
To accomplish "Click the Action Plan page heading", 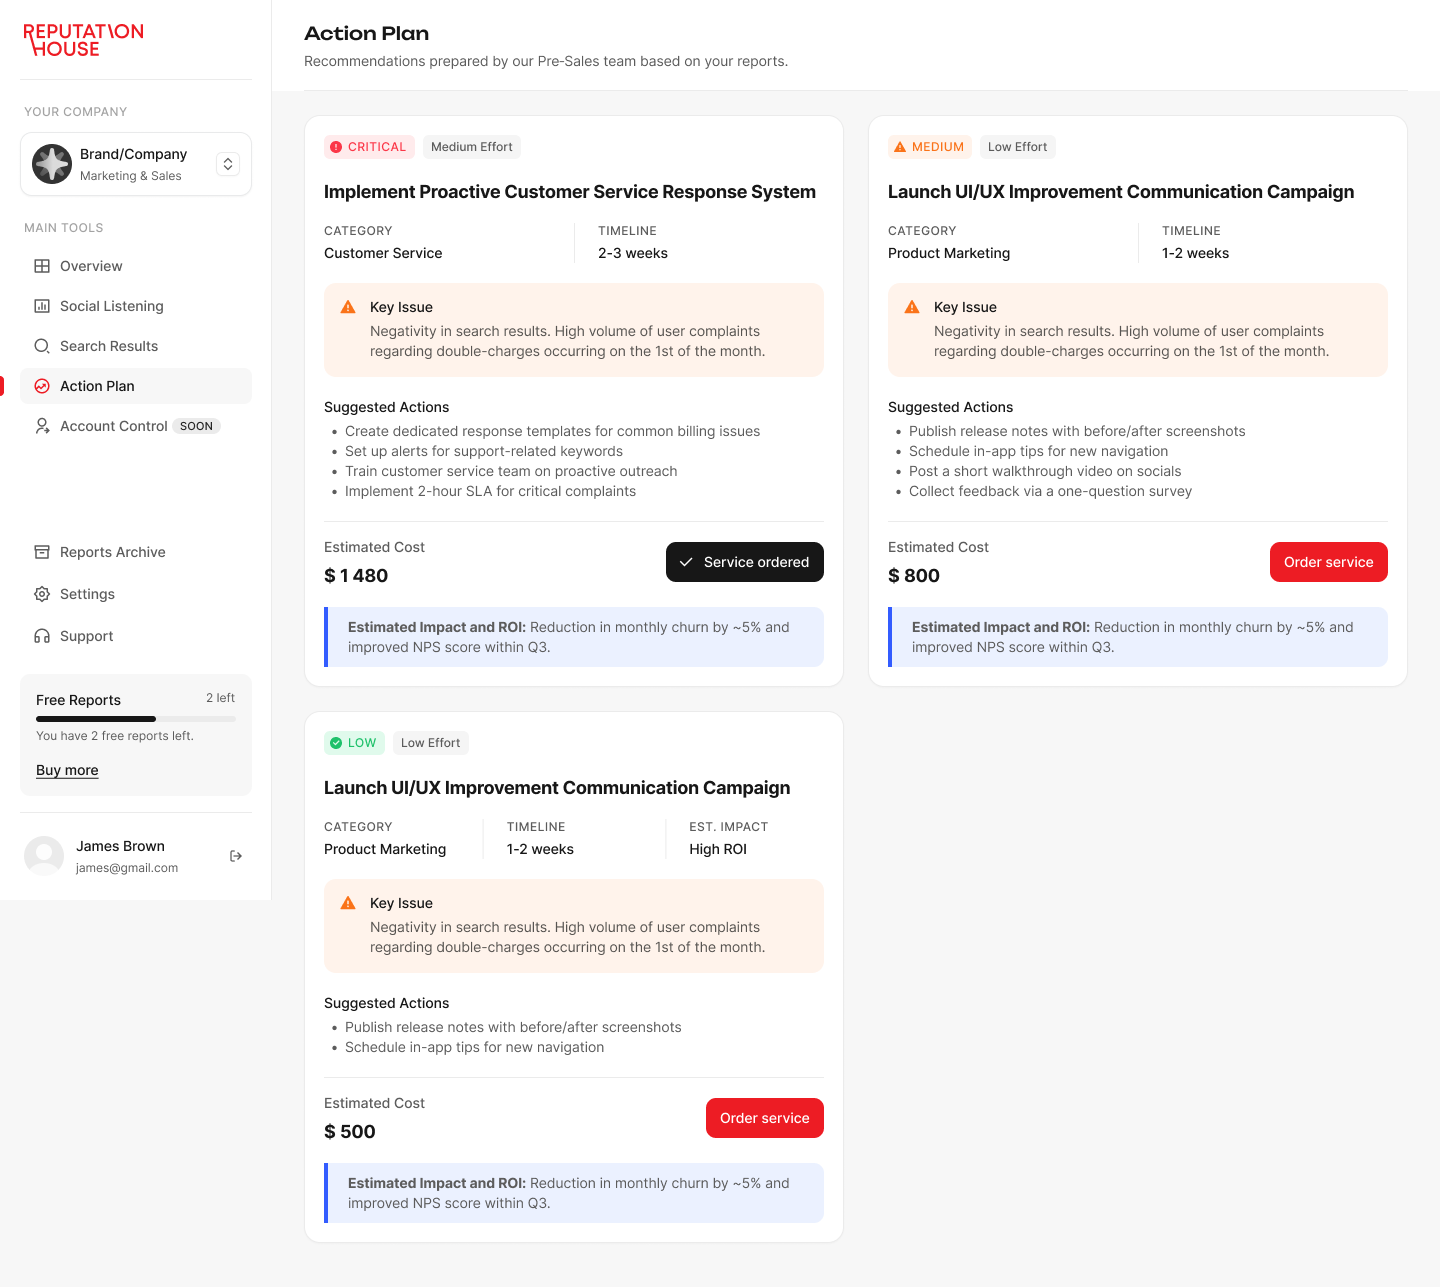I will [367, 33].
